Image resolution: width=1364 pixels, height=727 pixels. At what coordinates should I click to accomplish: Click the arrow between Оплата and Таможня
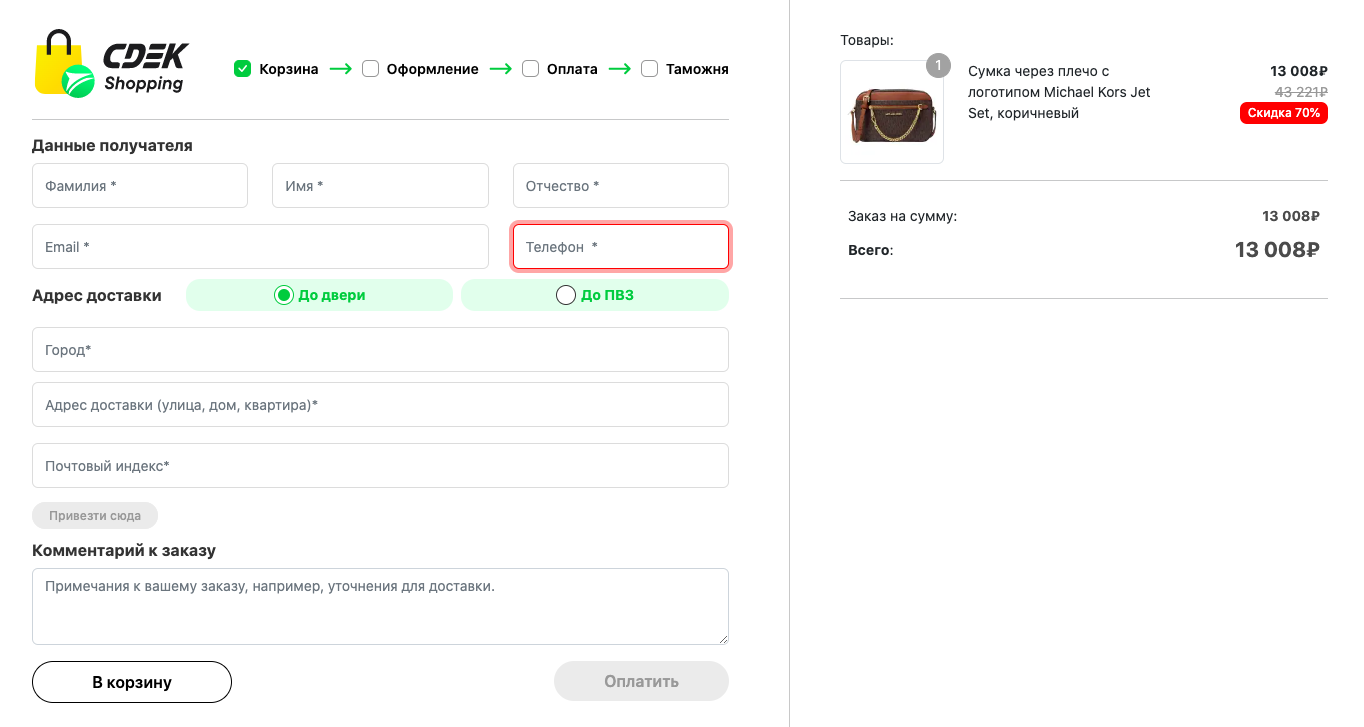[x=620, y=69]
